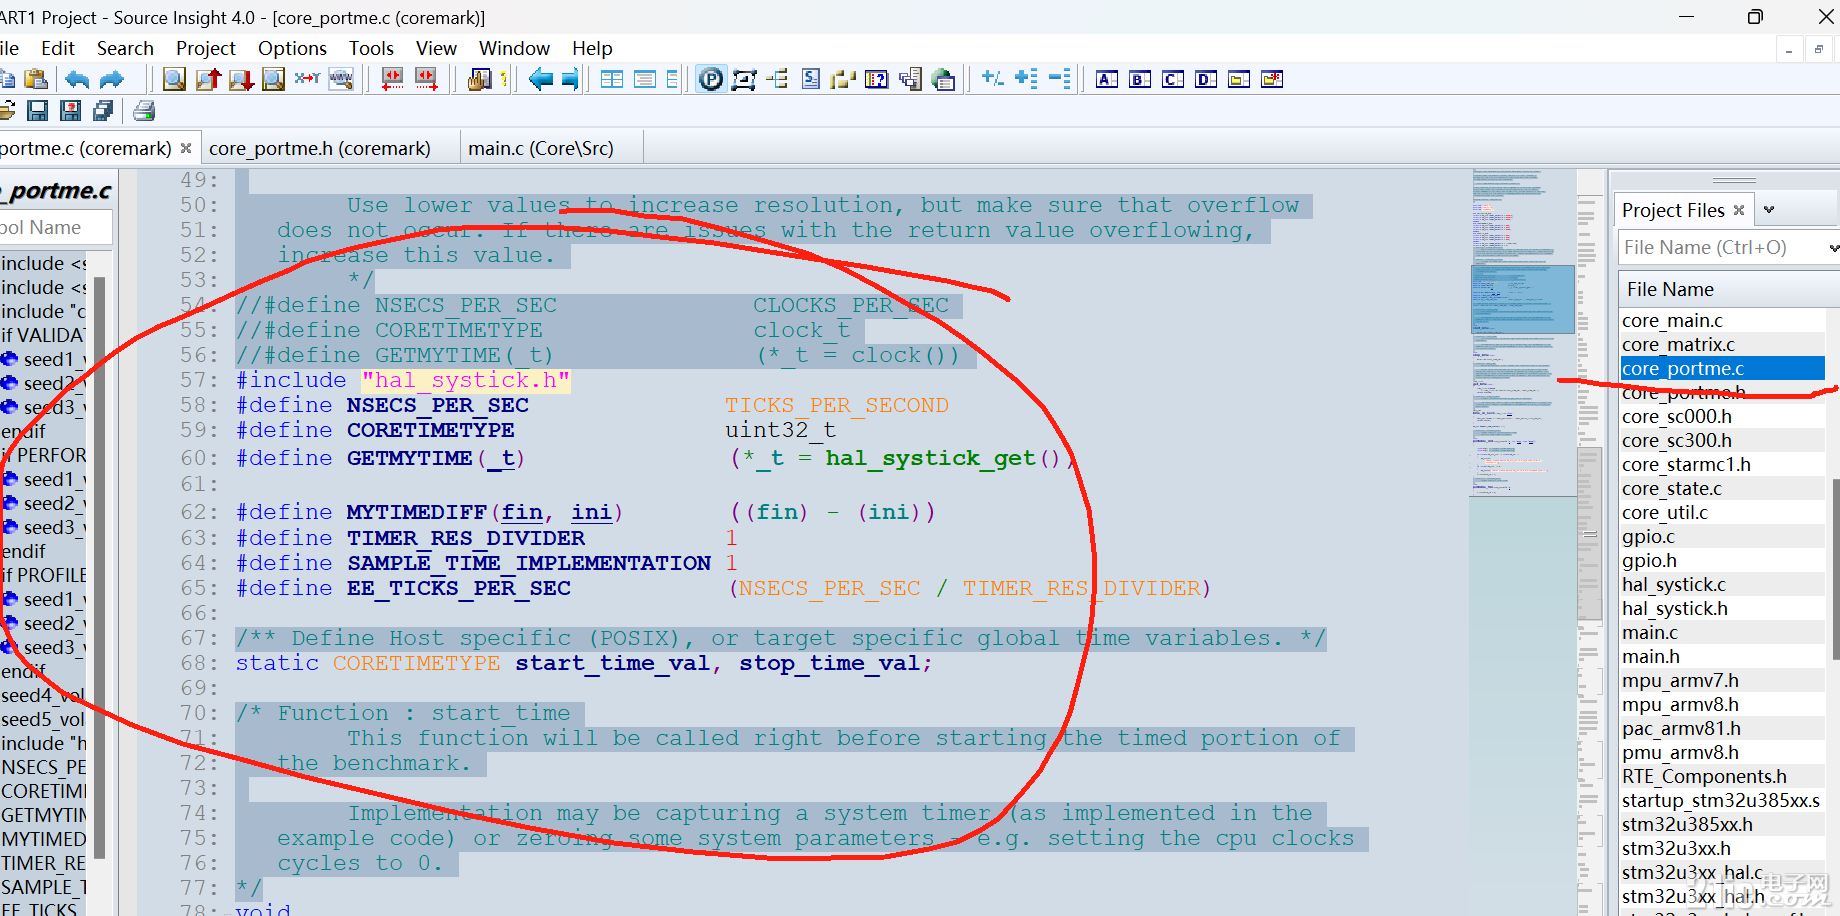This screenshot has height=916, width=1840.
Task: Select hal_systick.c in file list
Action: (1722, 584)
